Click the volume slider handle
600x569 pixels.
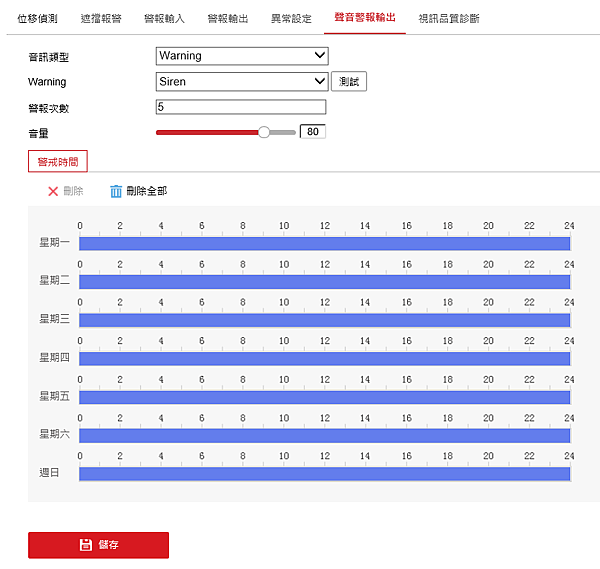264,132
